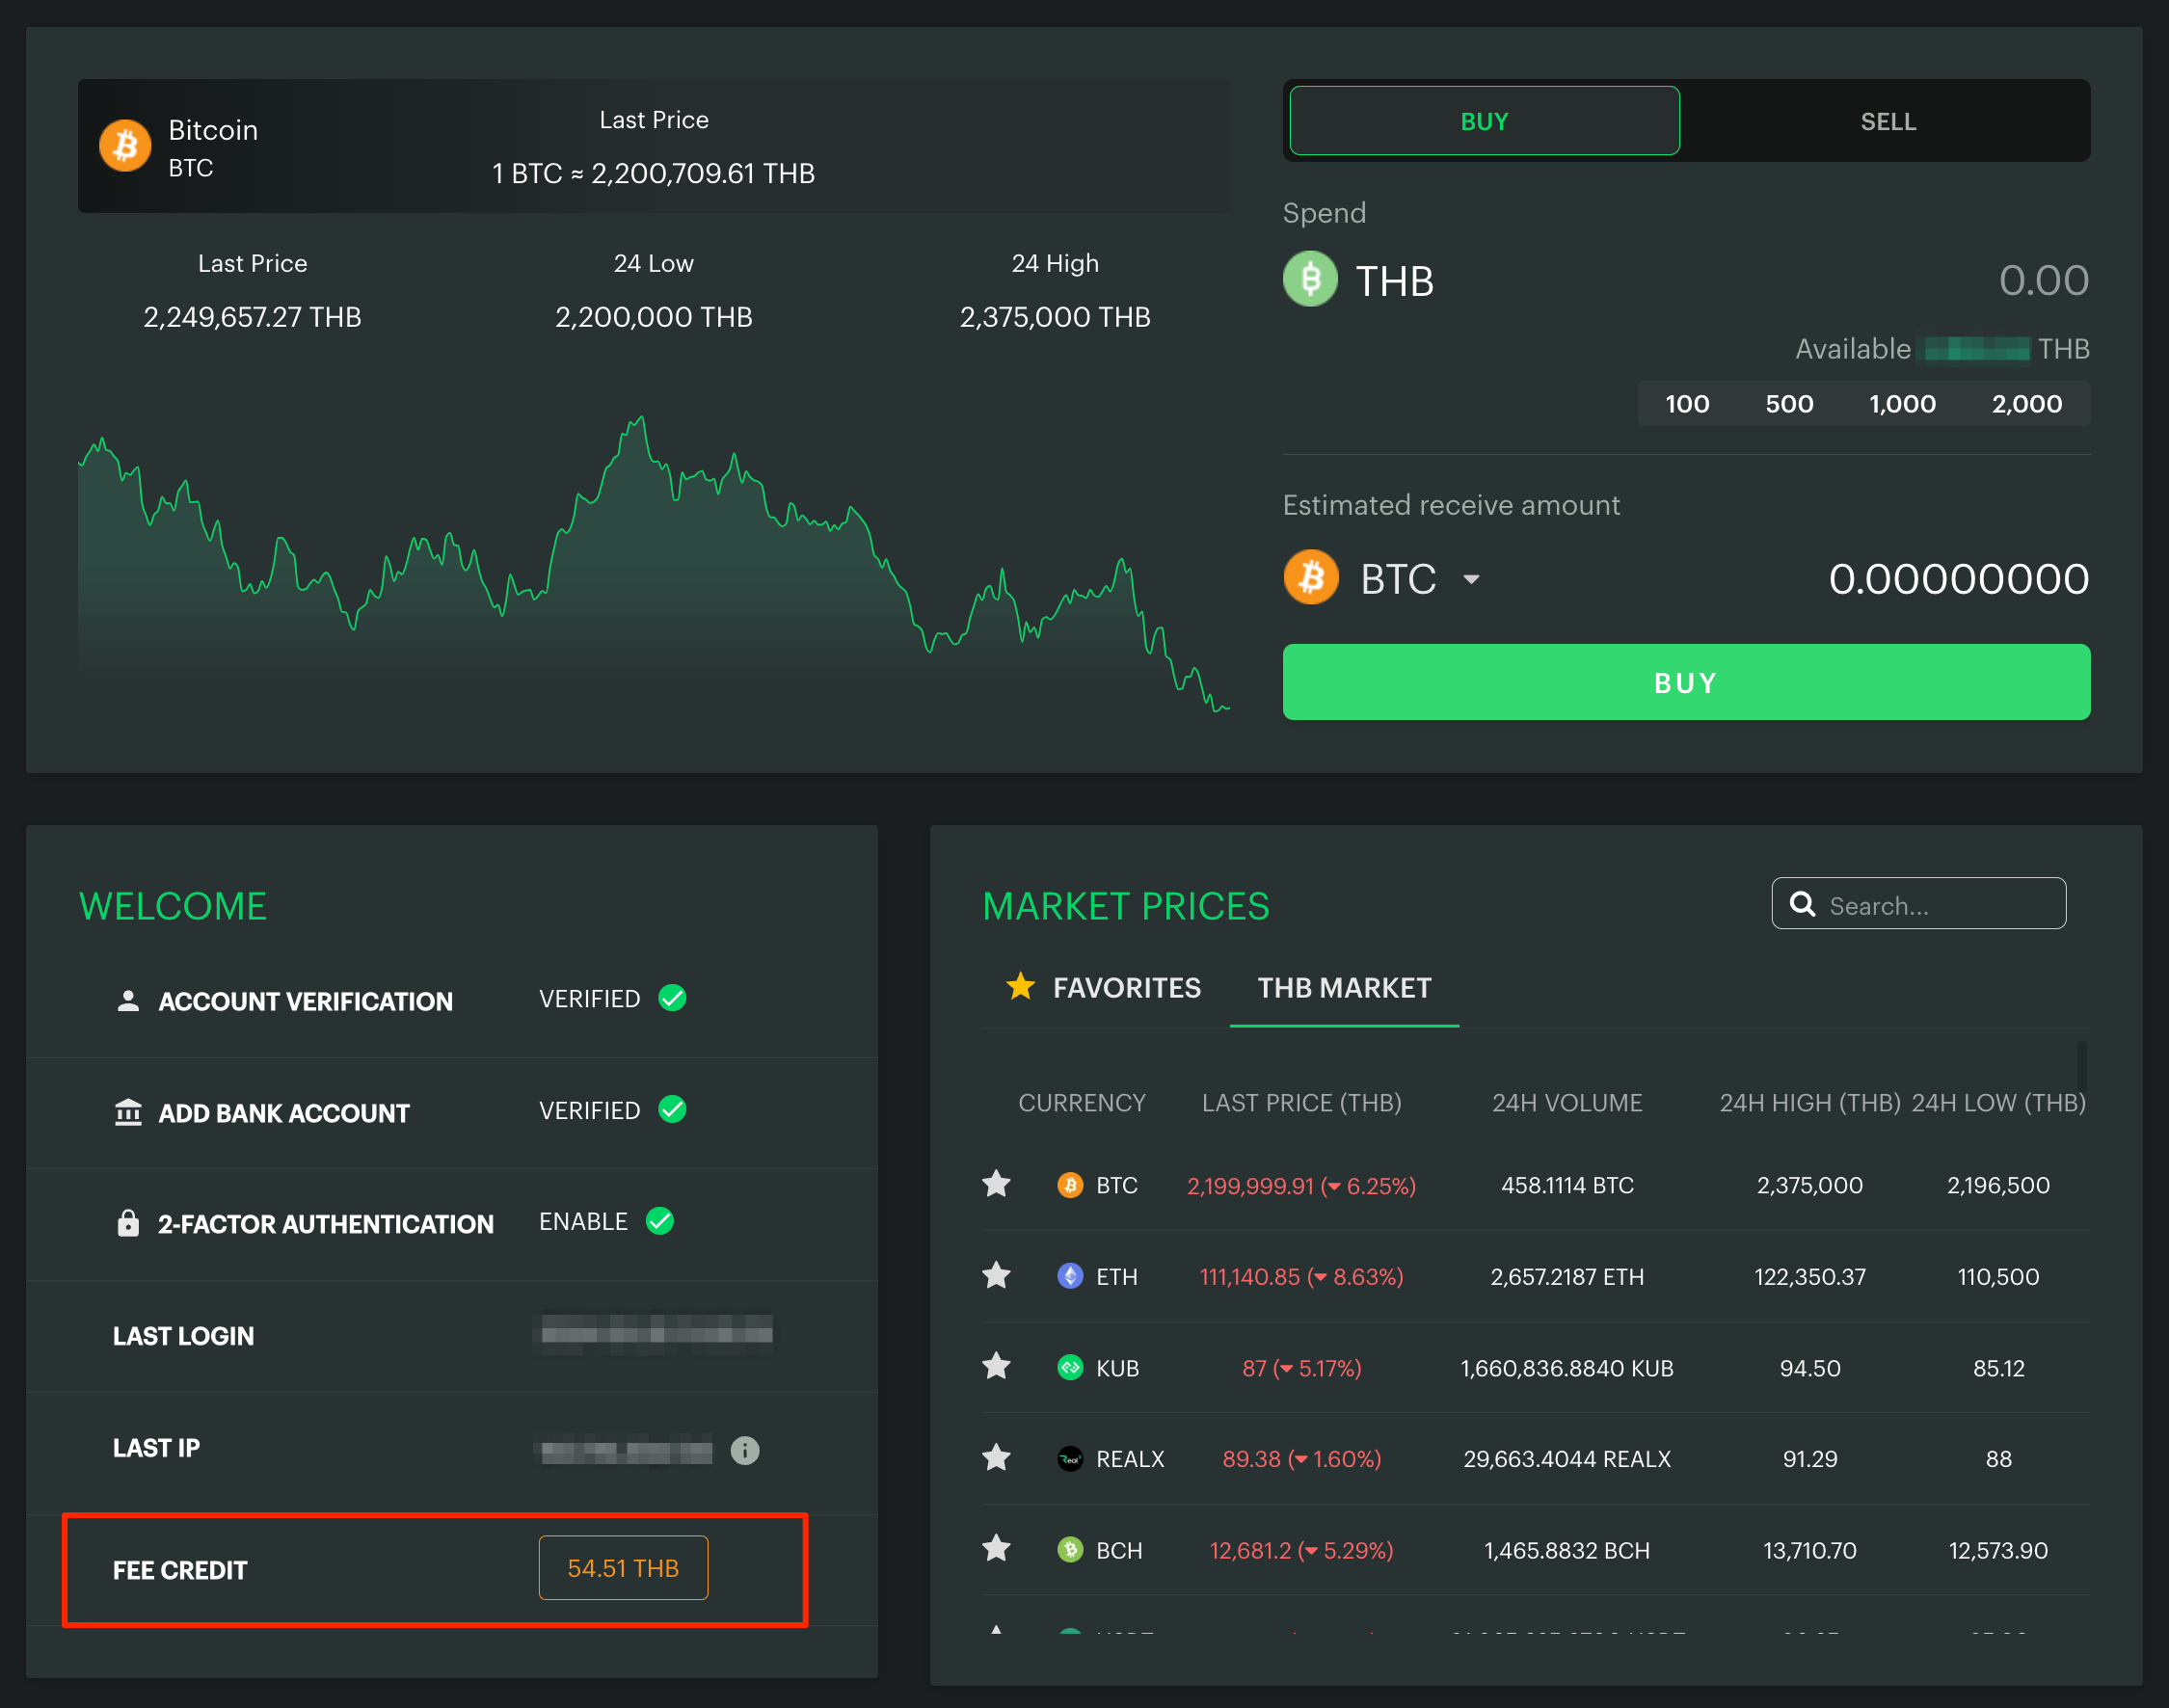Click the search magnifier icon
This screenshot has height=1708, width=2169.
[1801, 904]
